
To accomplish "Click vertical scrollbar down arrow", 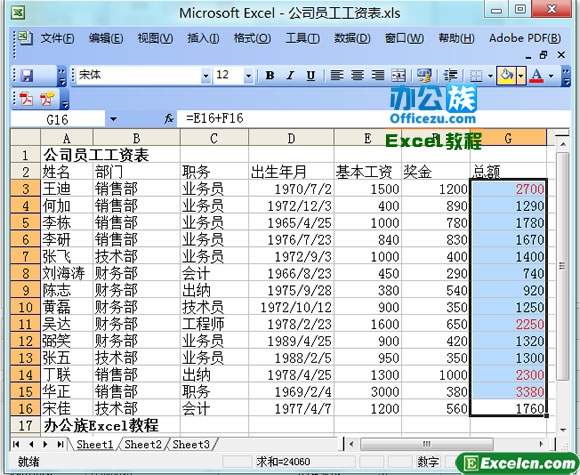I will [563, 429].
